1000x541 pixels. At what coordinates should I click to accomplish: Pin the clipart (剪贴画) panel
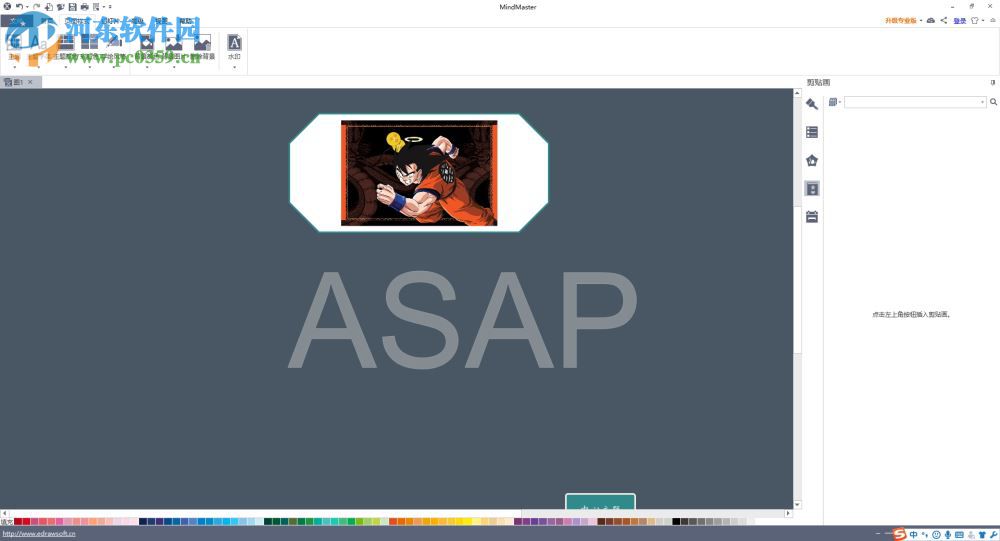(993, 82)
